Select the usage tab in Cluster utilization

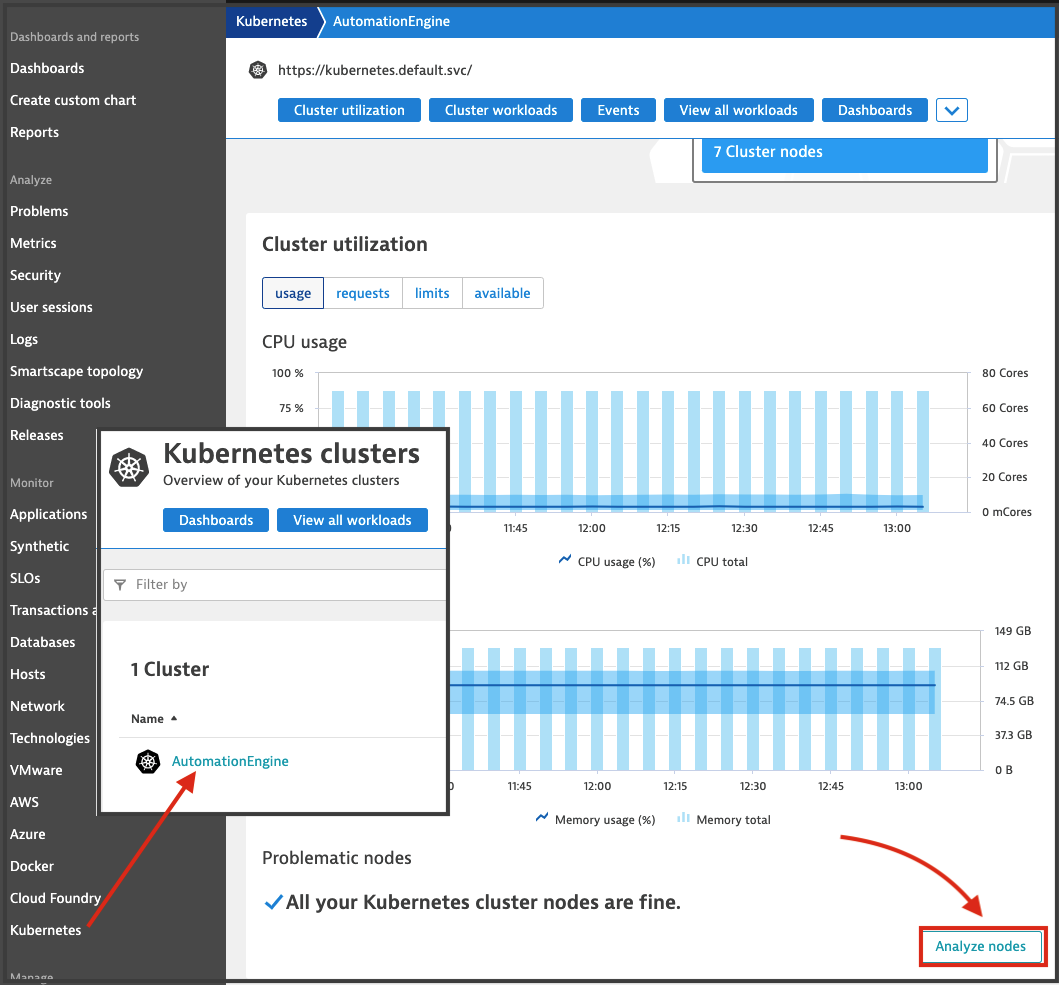(x=293, y=293)
